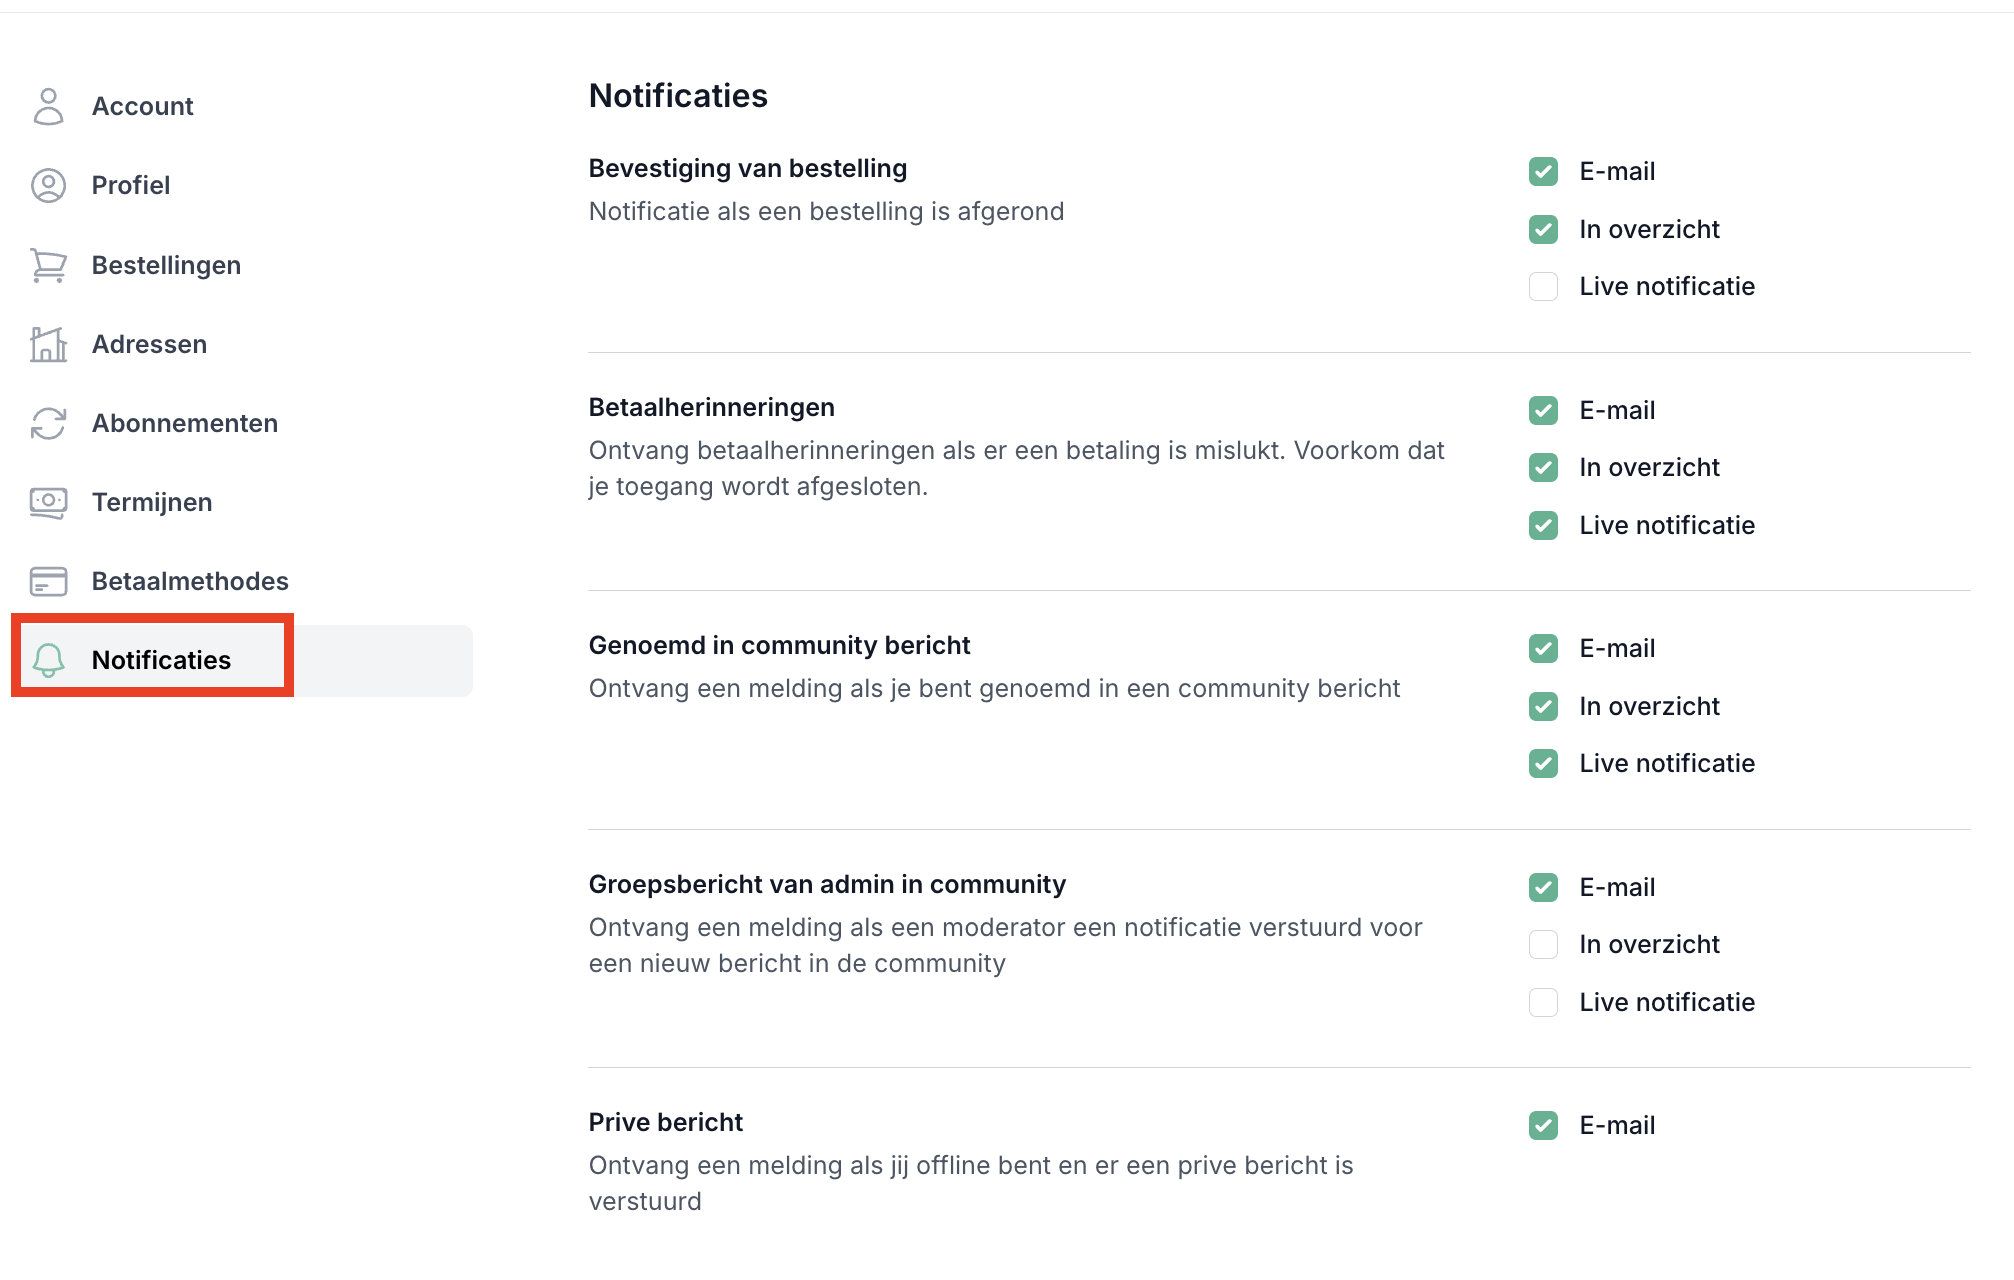Open the Bestellingen menu item

coord(166,265)
